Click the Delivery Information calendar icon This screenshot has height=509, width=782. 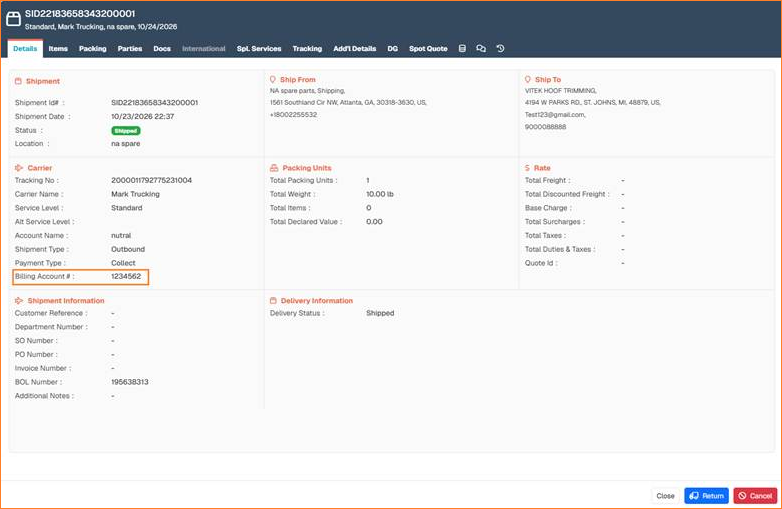point(273,301)
